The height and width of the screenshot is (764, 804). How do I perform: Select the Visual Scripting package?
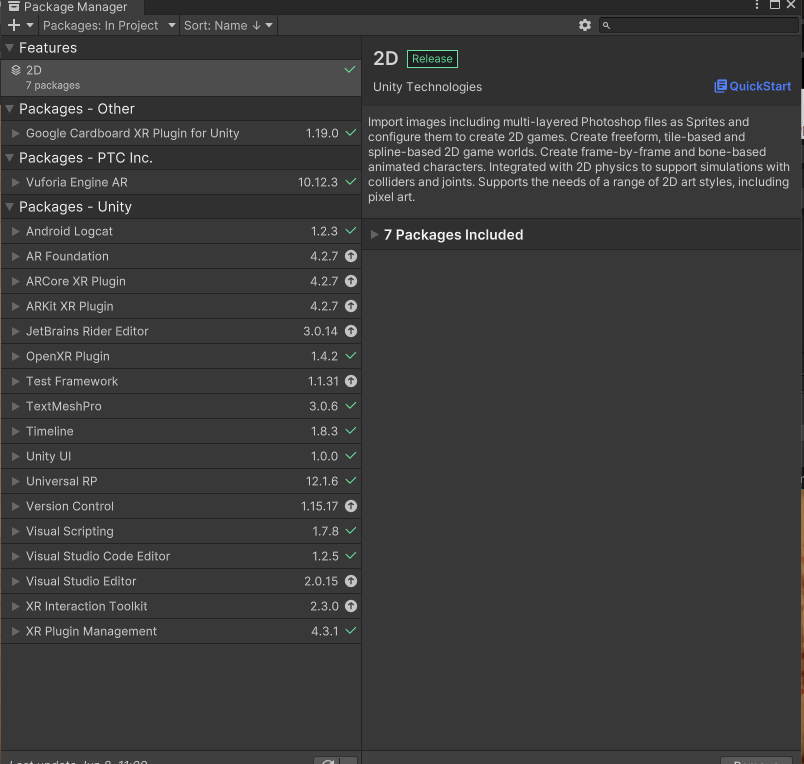pyautogui.click(x=70, y=531)
